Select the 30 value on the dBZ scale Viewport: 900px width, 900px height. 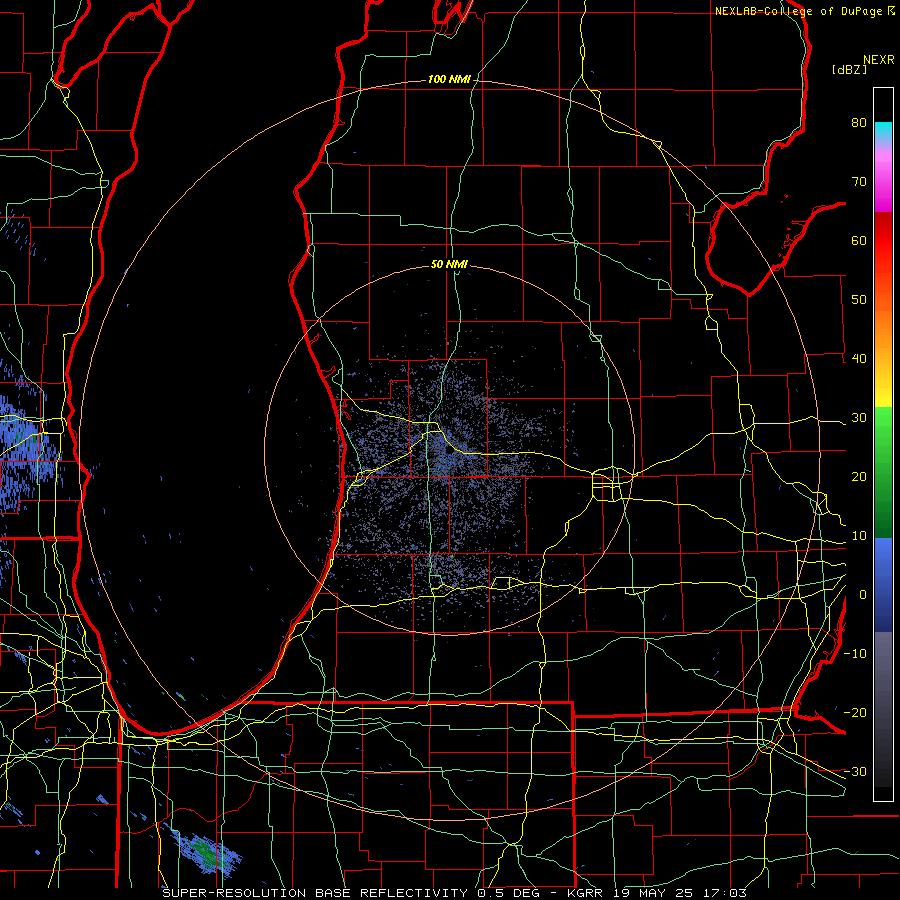(x=859, y=417)
